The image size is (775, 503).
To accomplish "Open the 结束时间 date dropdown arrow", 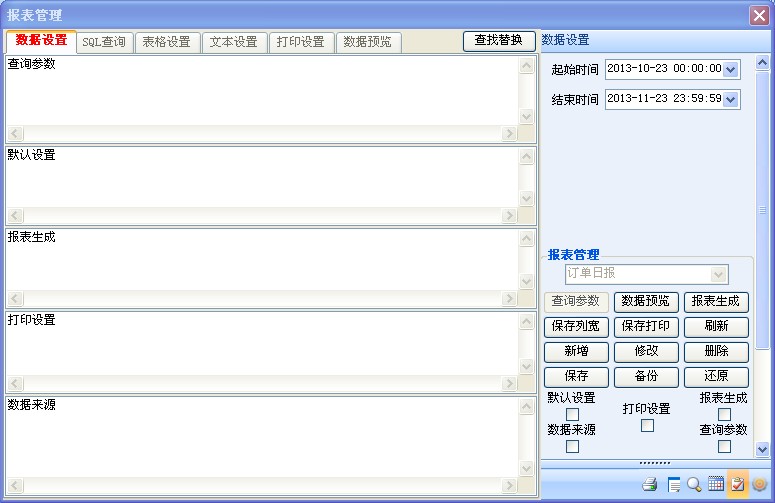I will click(x=731, y=100).
